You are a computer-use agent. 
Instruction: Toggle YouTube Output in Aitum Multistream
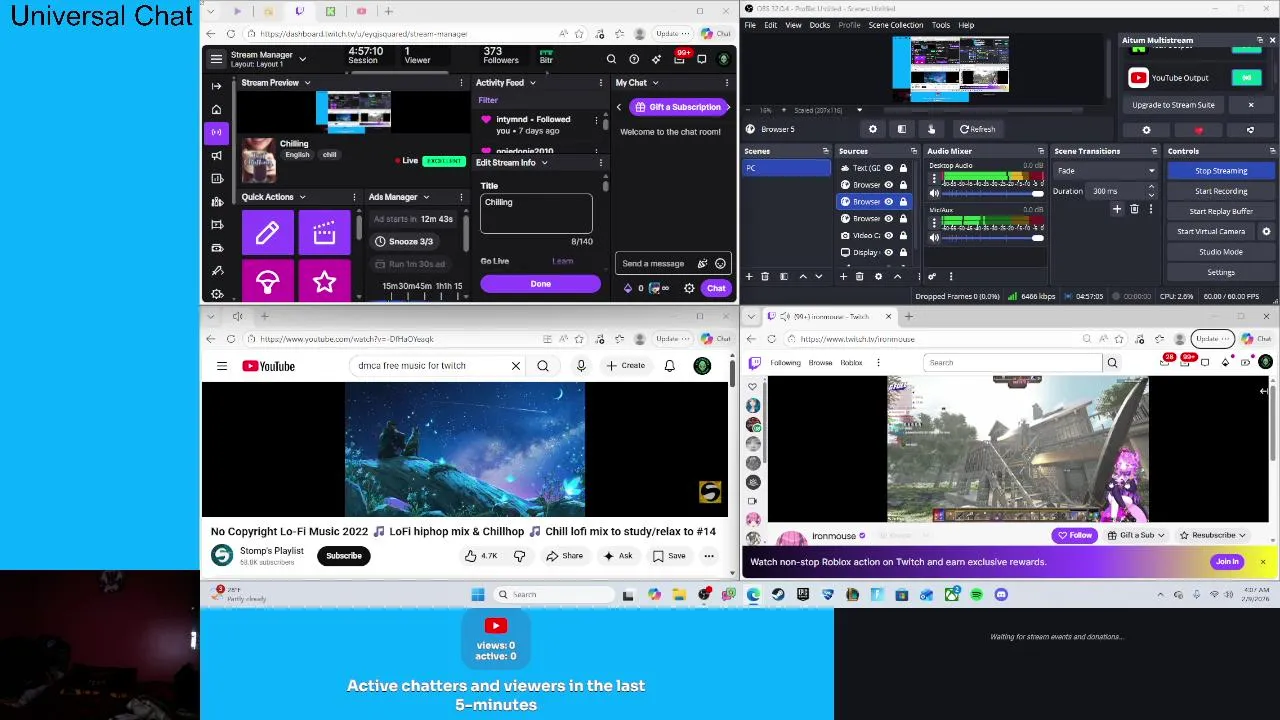[1246, 77]
